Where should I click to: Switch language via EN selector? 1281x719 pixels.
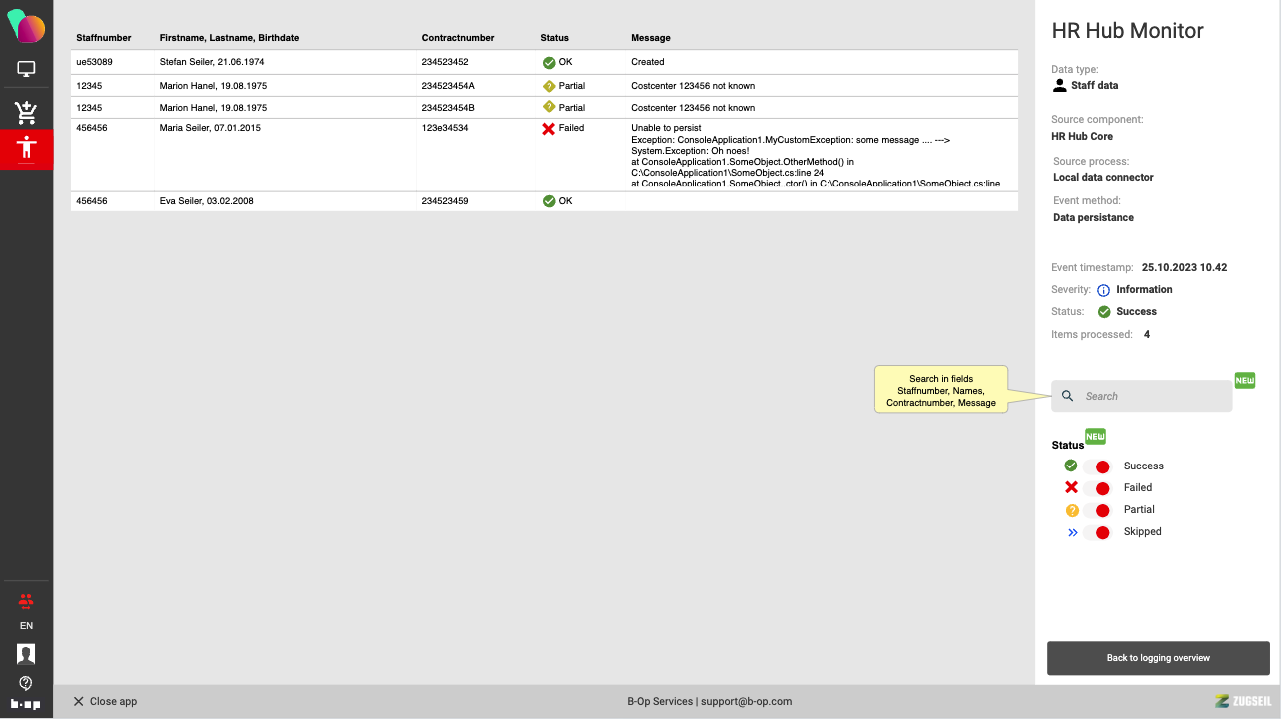click(26, 626)
